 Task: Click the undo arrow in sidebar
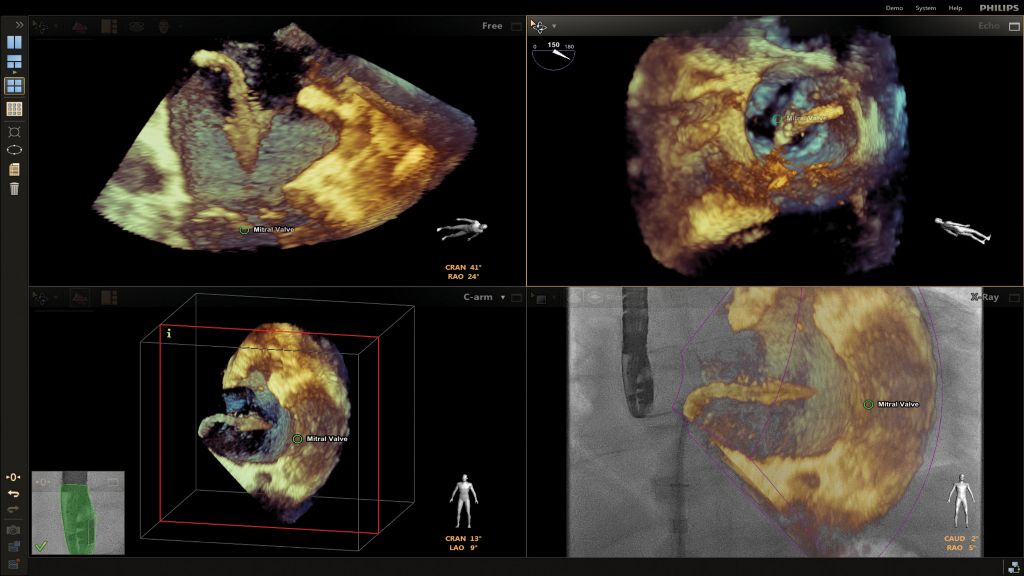click(13, 494)
